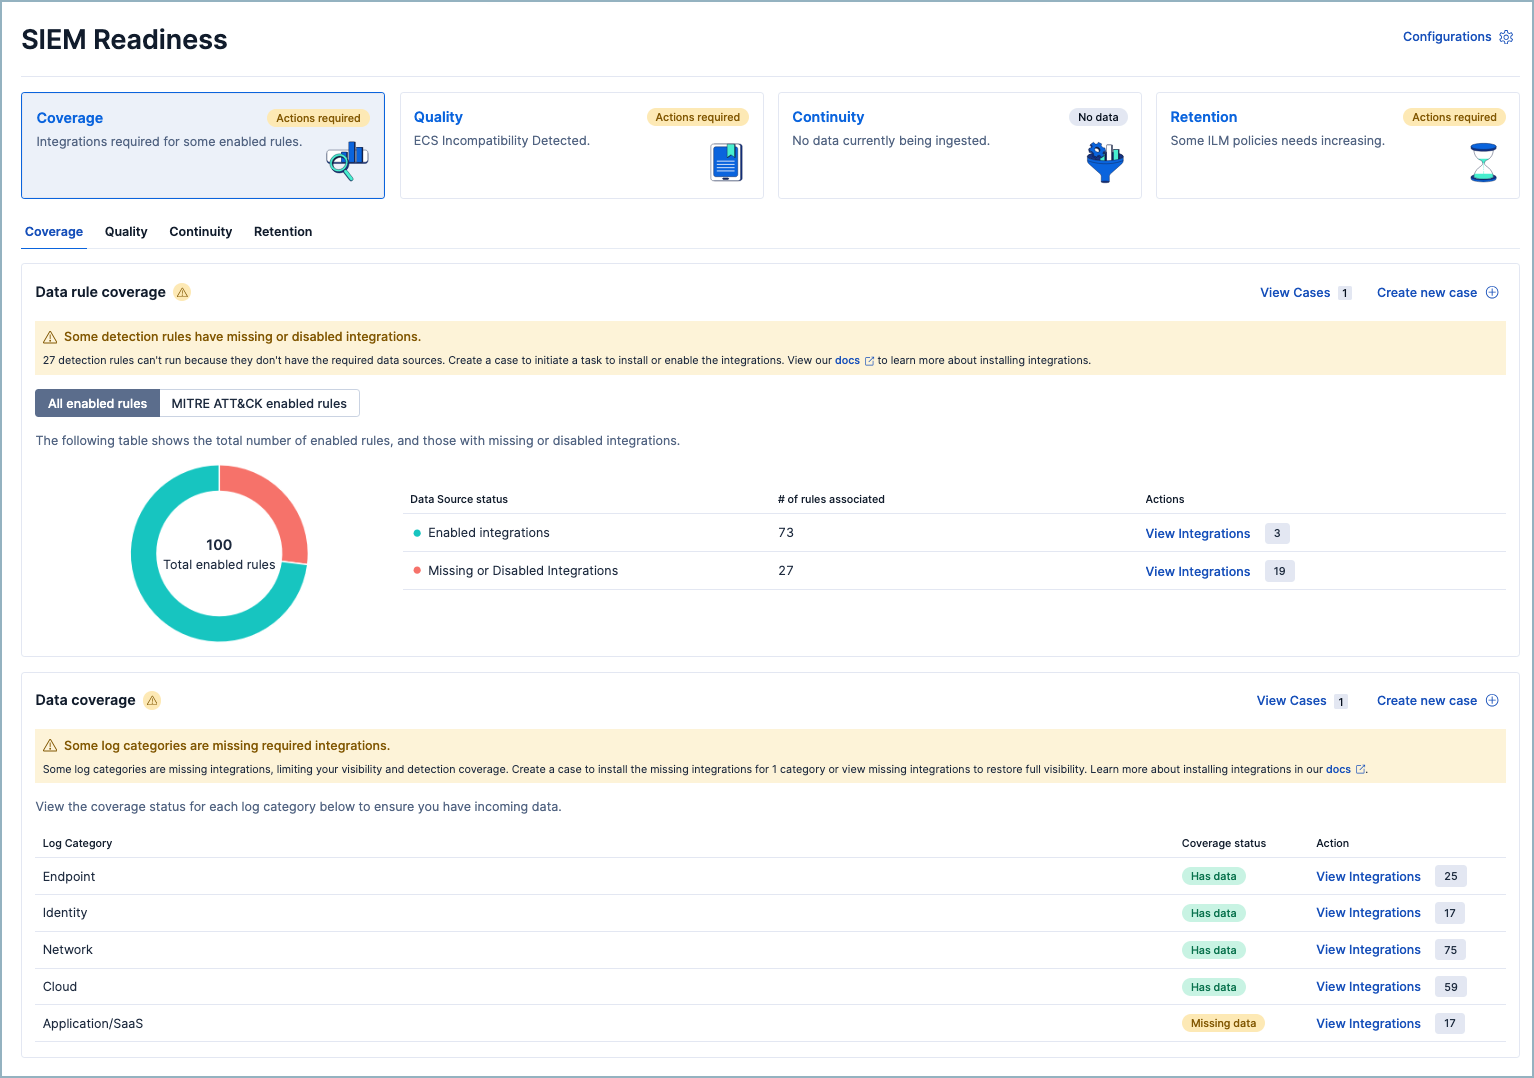Screen dimensions: 1534x1078
Task: Click the warning triangle next to Data rule coverage
Action: [182, 292]
